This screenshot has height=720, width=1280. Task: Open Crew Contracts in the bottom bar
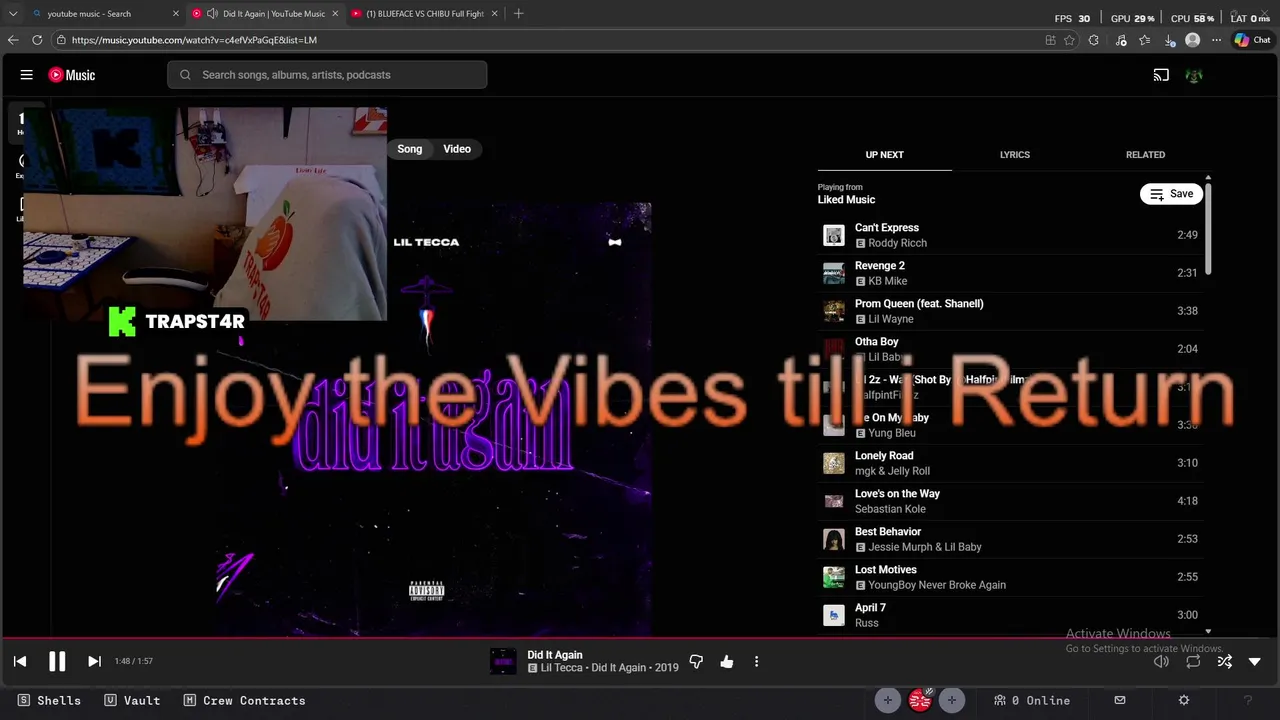click(243, 701)
